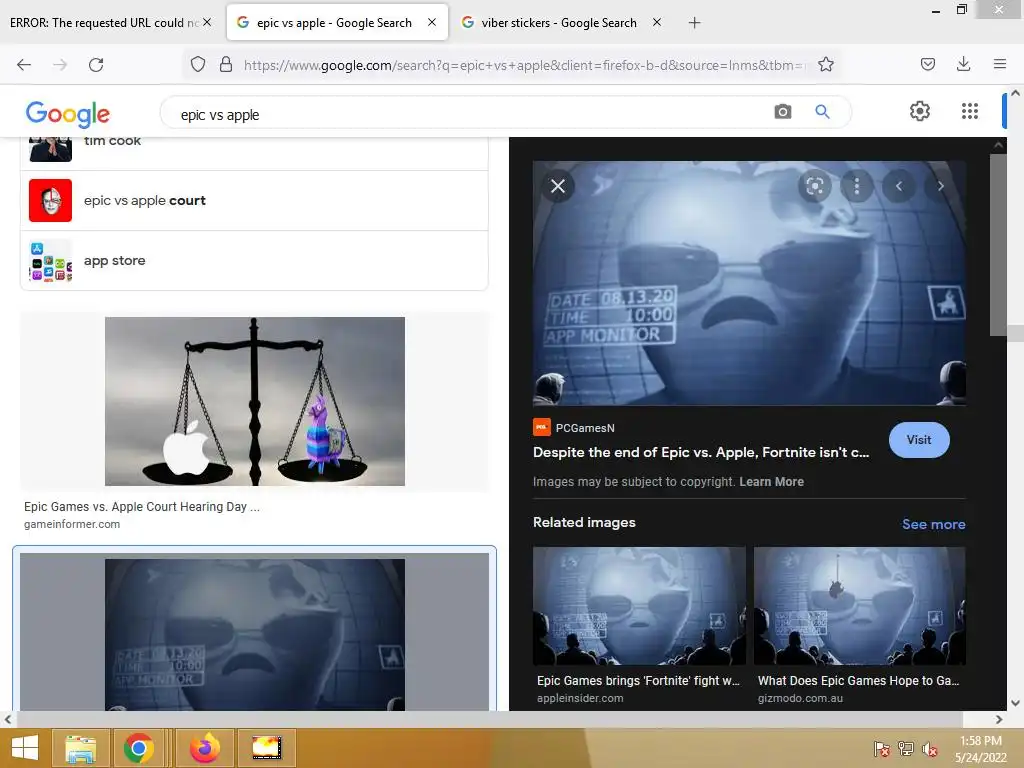1024x768 pixels.
Task: Open Windows Start menu
Action: click(24, 748)
